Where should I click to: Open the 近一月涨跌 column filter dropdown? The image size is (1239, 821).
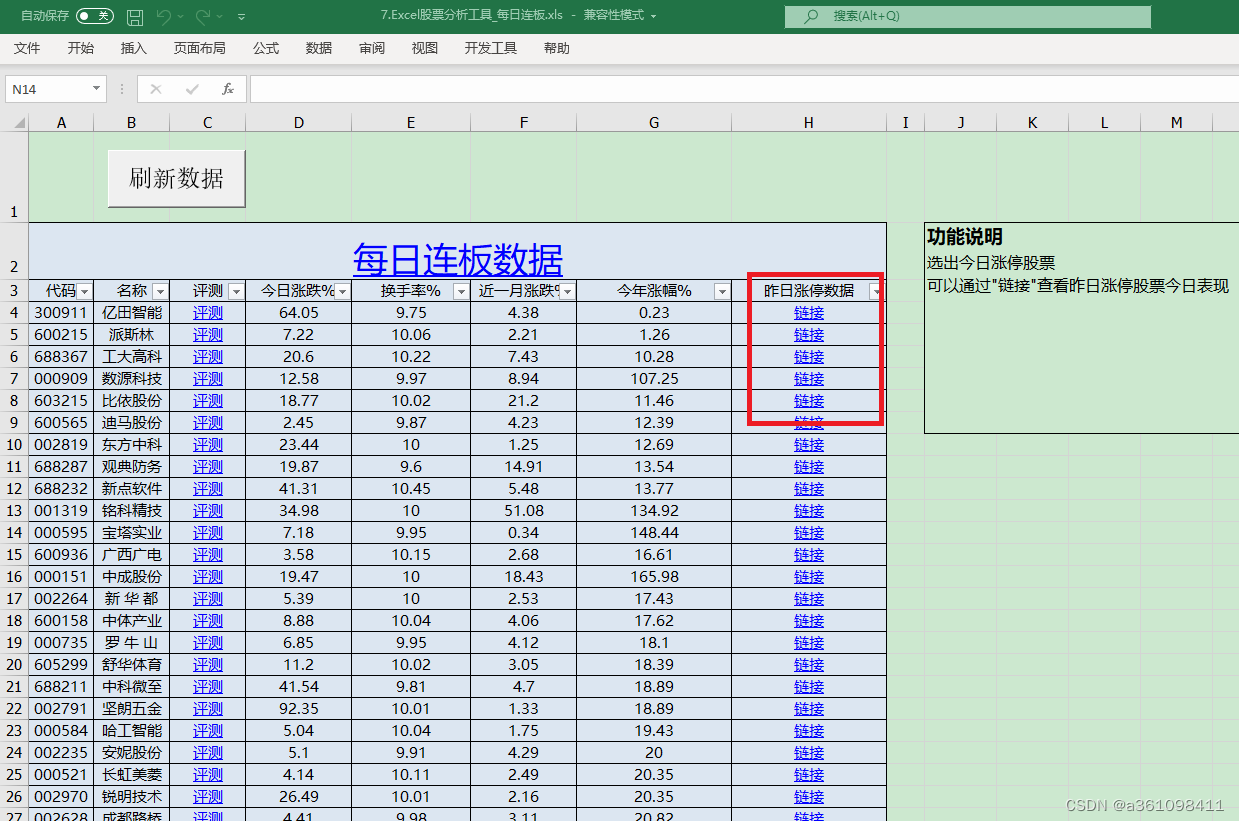click(x=567, y=291)
